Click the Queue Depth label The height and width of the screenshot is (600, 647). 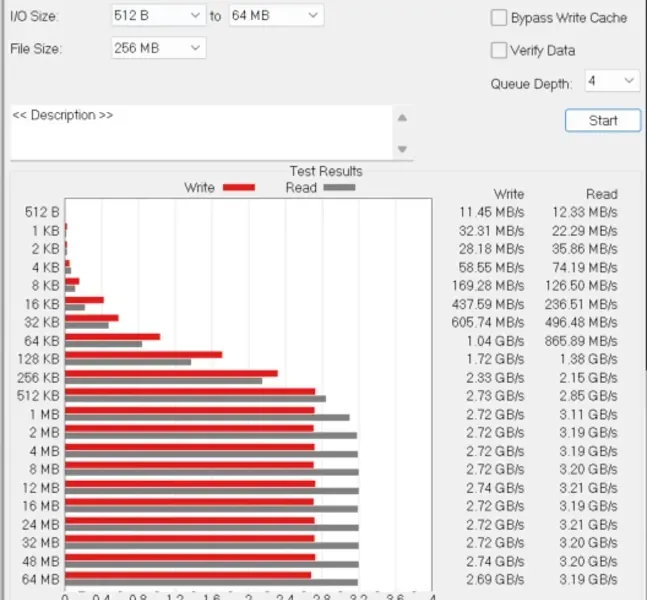pos(531,84)
